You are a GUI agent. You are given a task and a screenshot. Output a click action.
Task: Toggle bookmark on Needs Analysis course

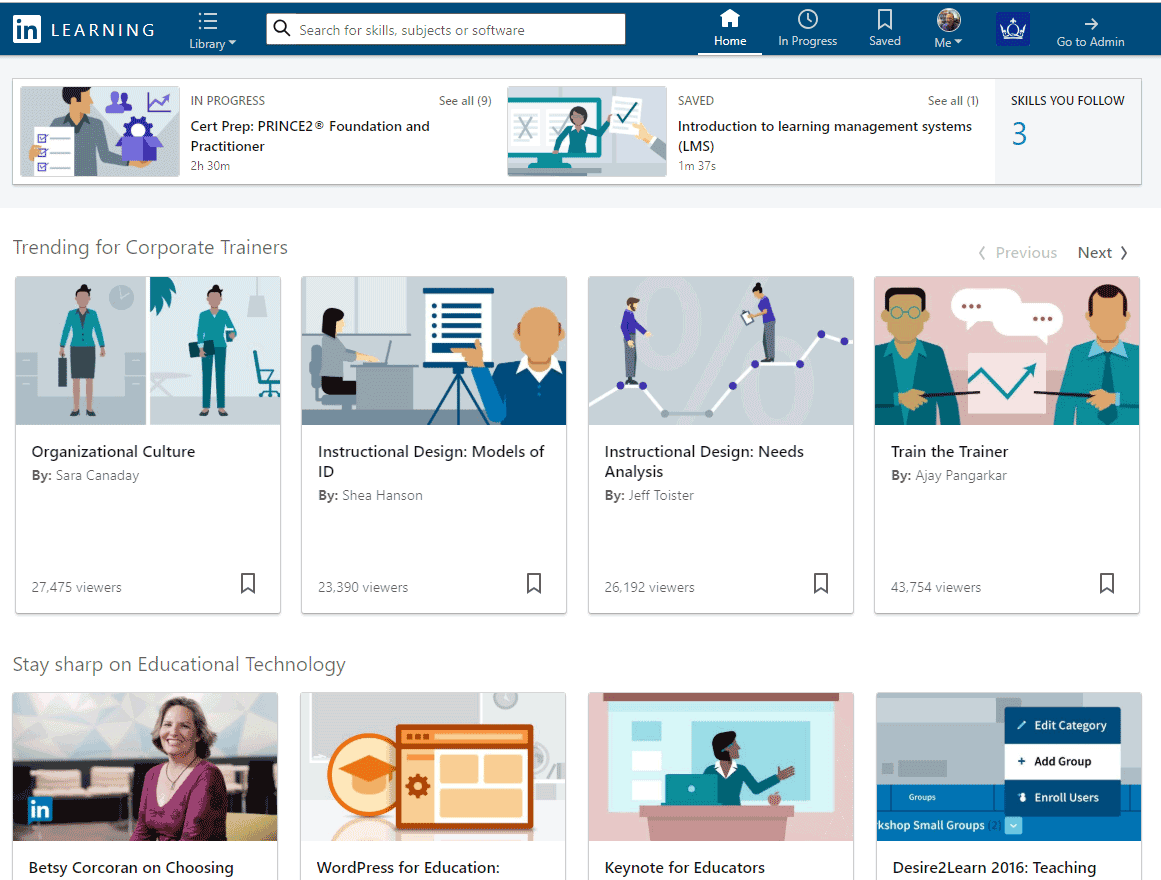(x=820, y=583)
